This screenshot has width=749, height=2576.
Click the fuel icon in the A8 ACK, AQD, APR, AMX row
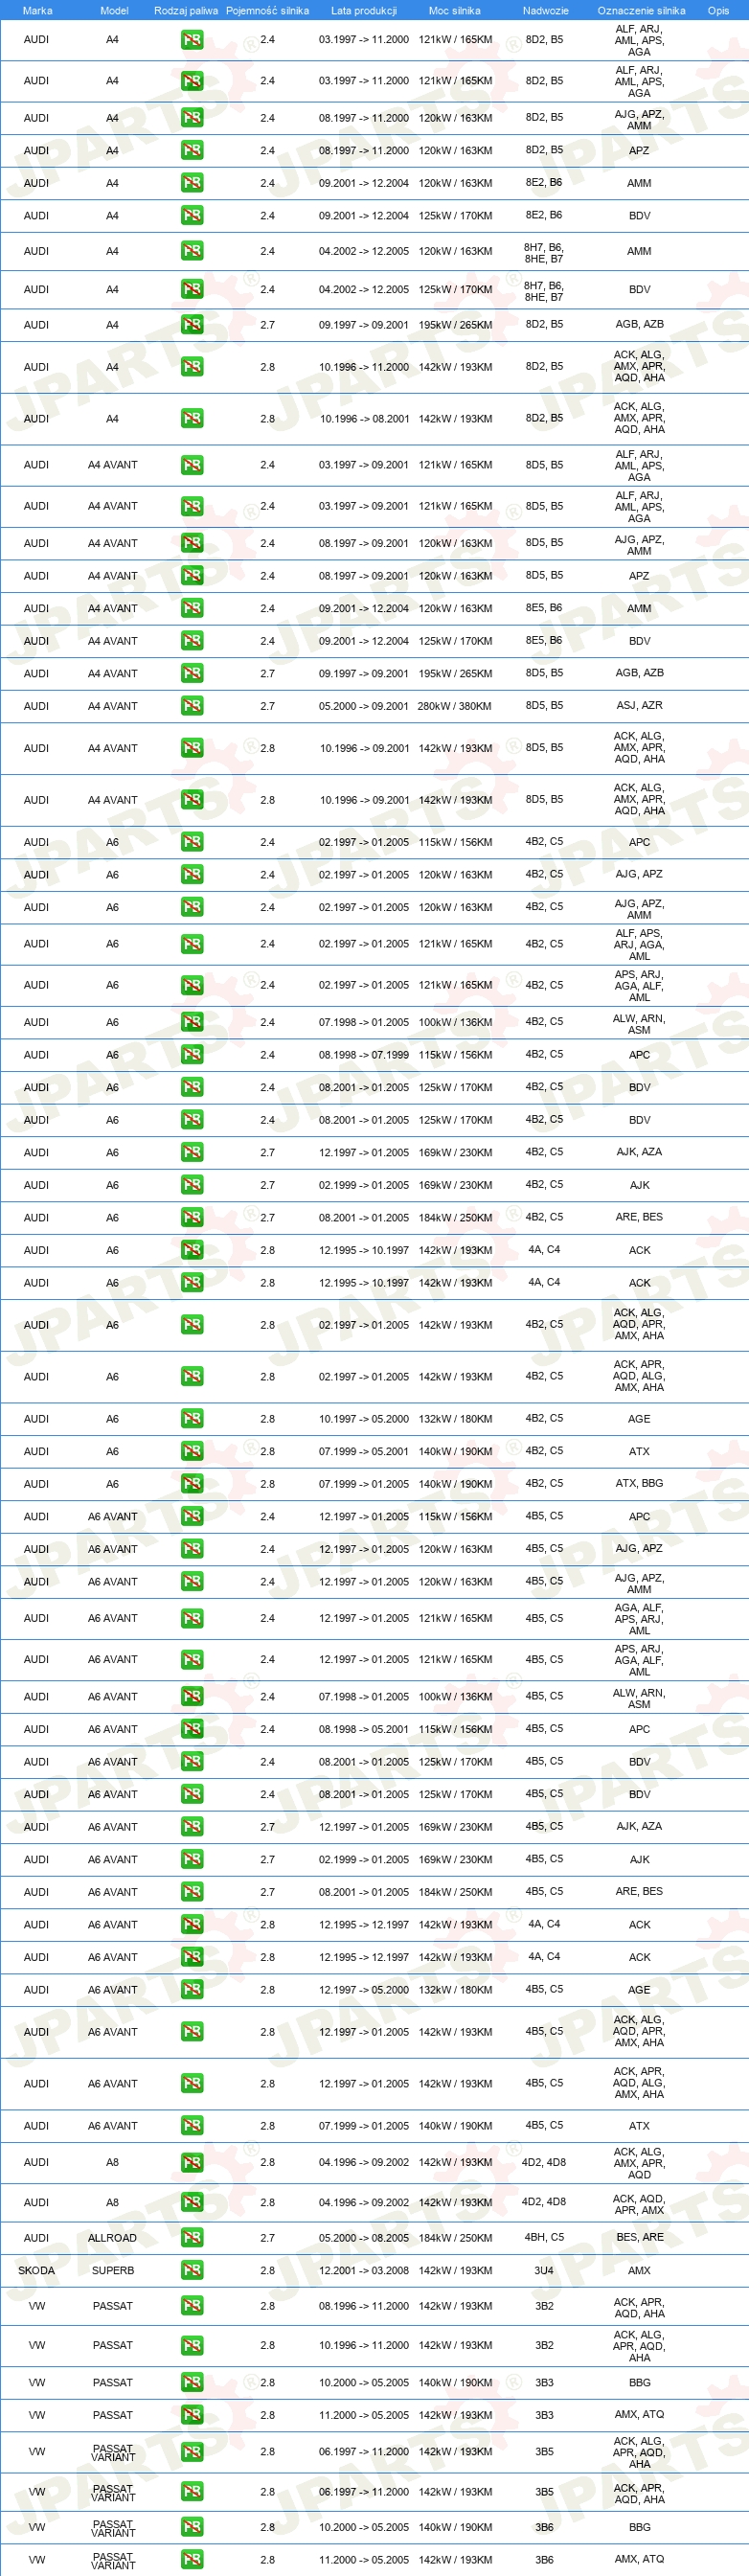click(x=192, y=2202)
